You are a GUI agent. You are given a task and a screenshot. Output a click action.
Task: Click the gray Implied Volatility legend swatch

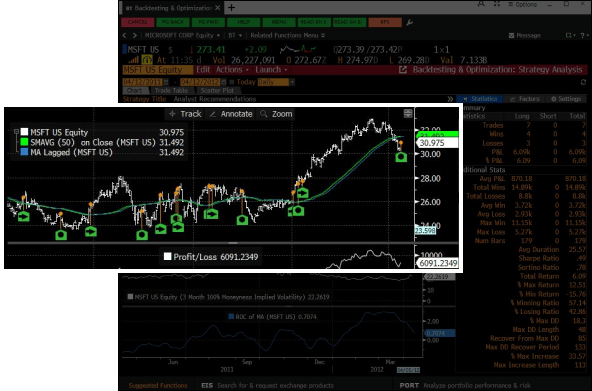pos(130,297)
